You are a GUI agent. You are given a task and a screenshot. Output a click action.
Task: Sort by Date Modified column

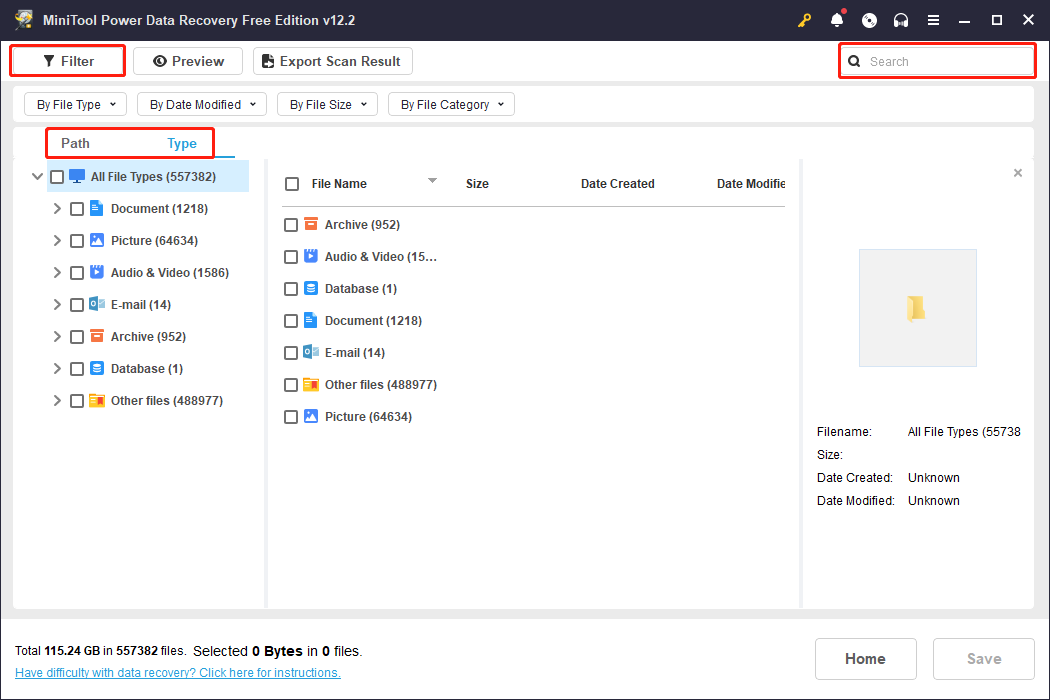[x=751, y=184]
